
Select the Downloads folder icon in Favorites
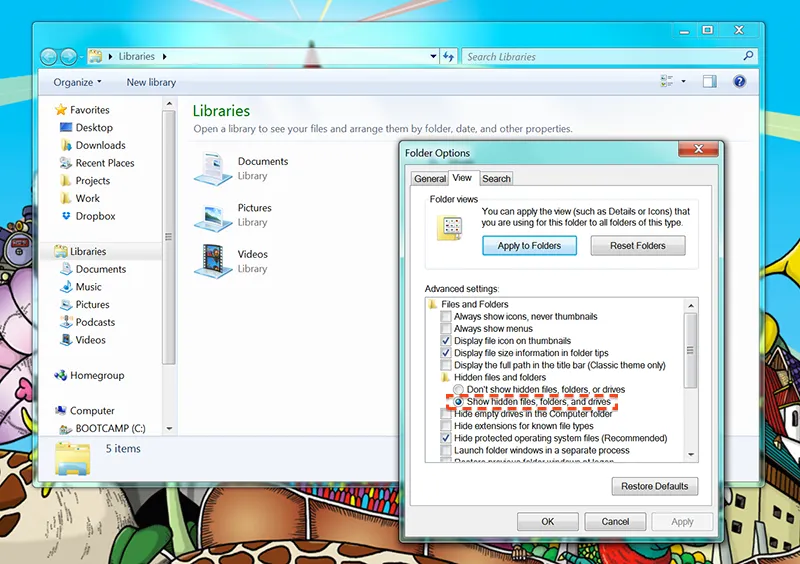click(x=66, y=145)
